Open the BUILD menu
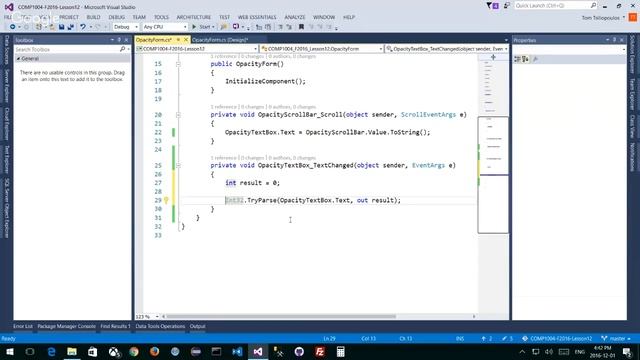 point(93,17)
